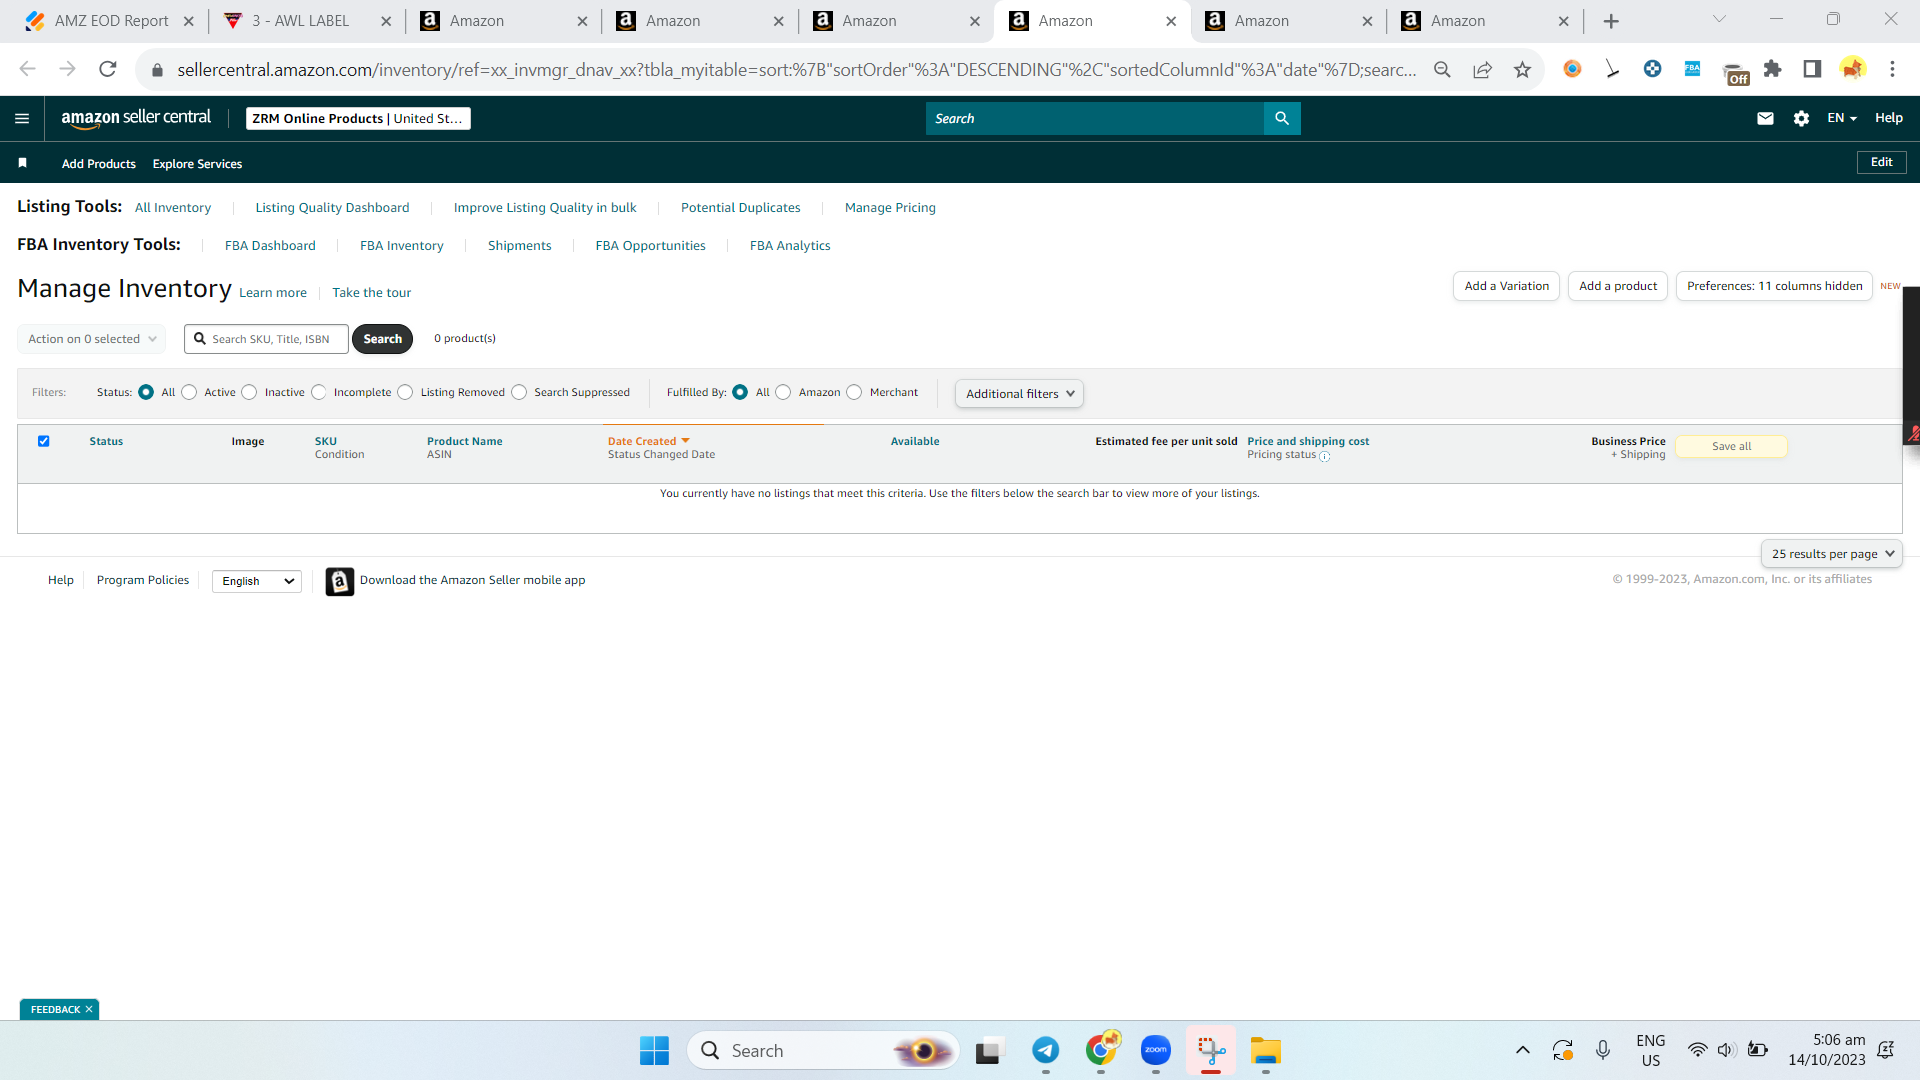The width and height of the screenshot is (1920, 1080).
Task: Open the Chrome extensions puzzle icon
Action: tap(1772, 69)
